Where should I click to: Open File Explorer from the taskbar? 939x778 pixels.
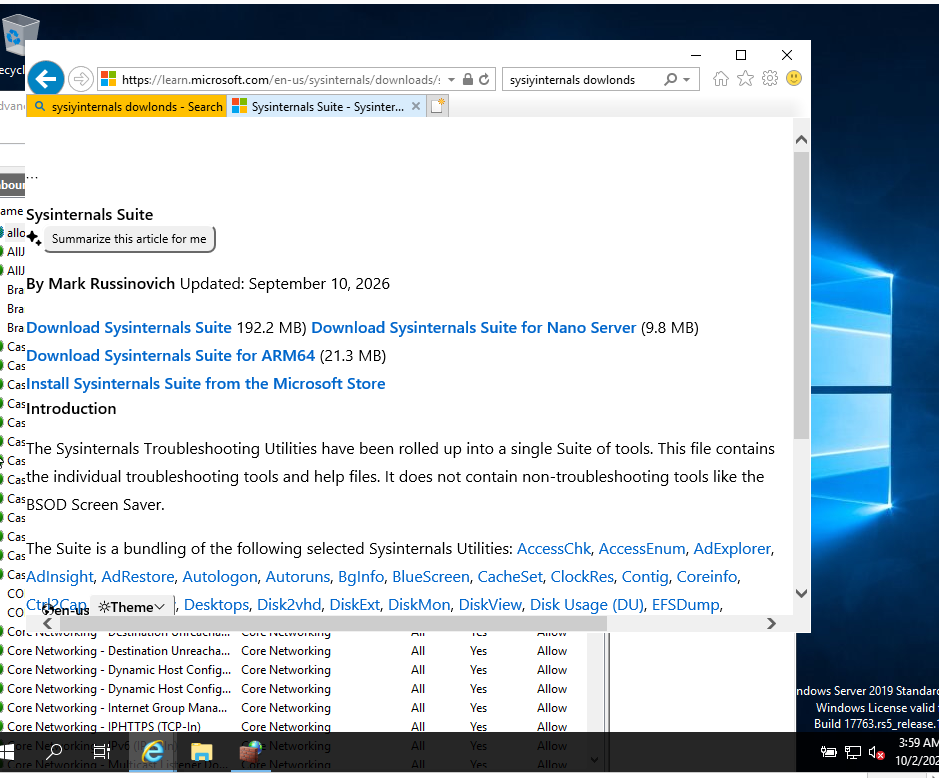point(201,751)
